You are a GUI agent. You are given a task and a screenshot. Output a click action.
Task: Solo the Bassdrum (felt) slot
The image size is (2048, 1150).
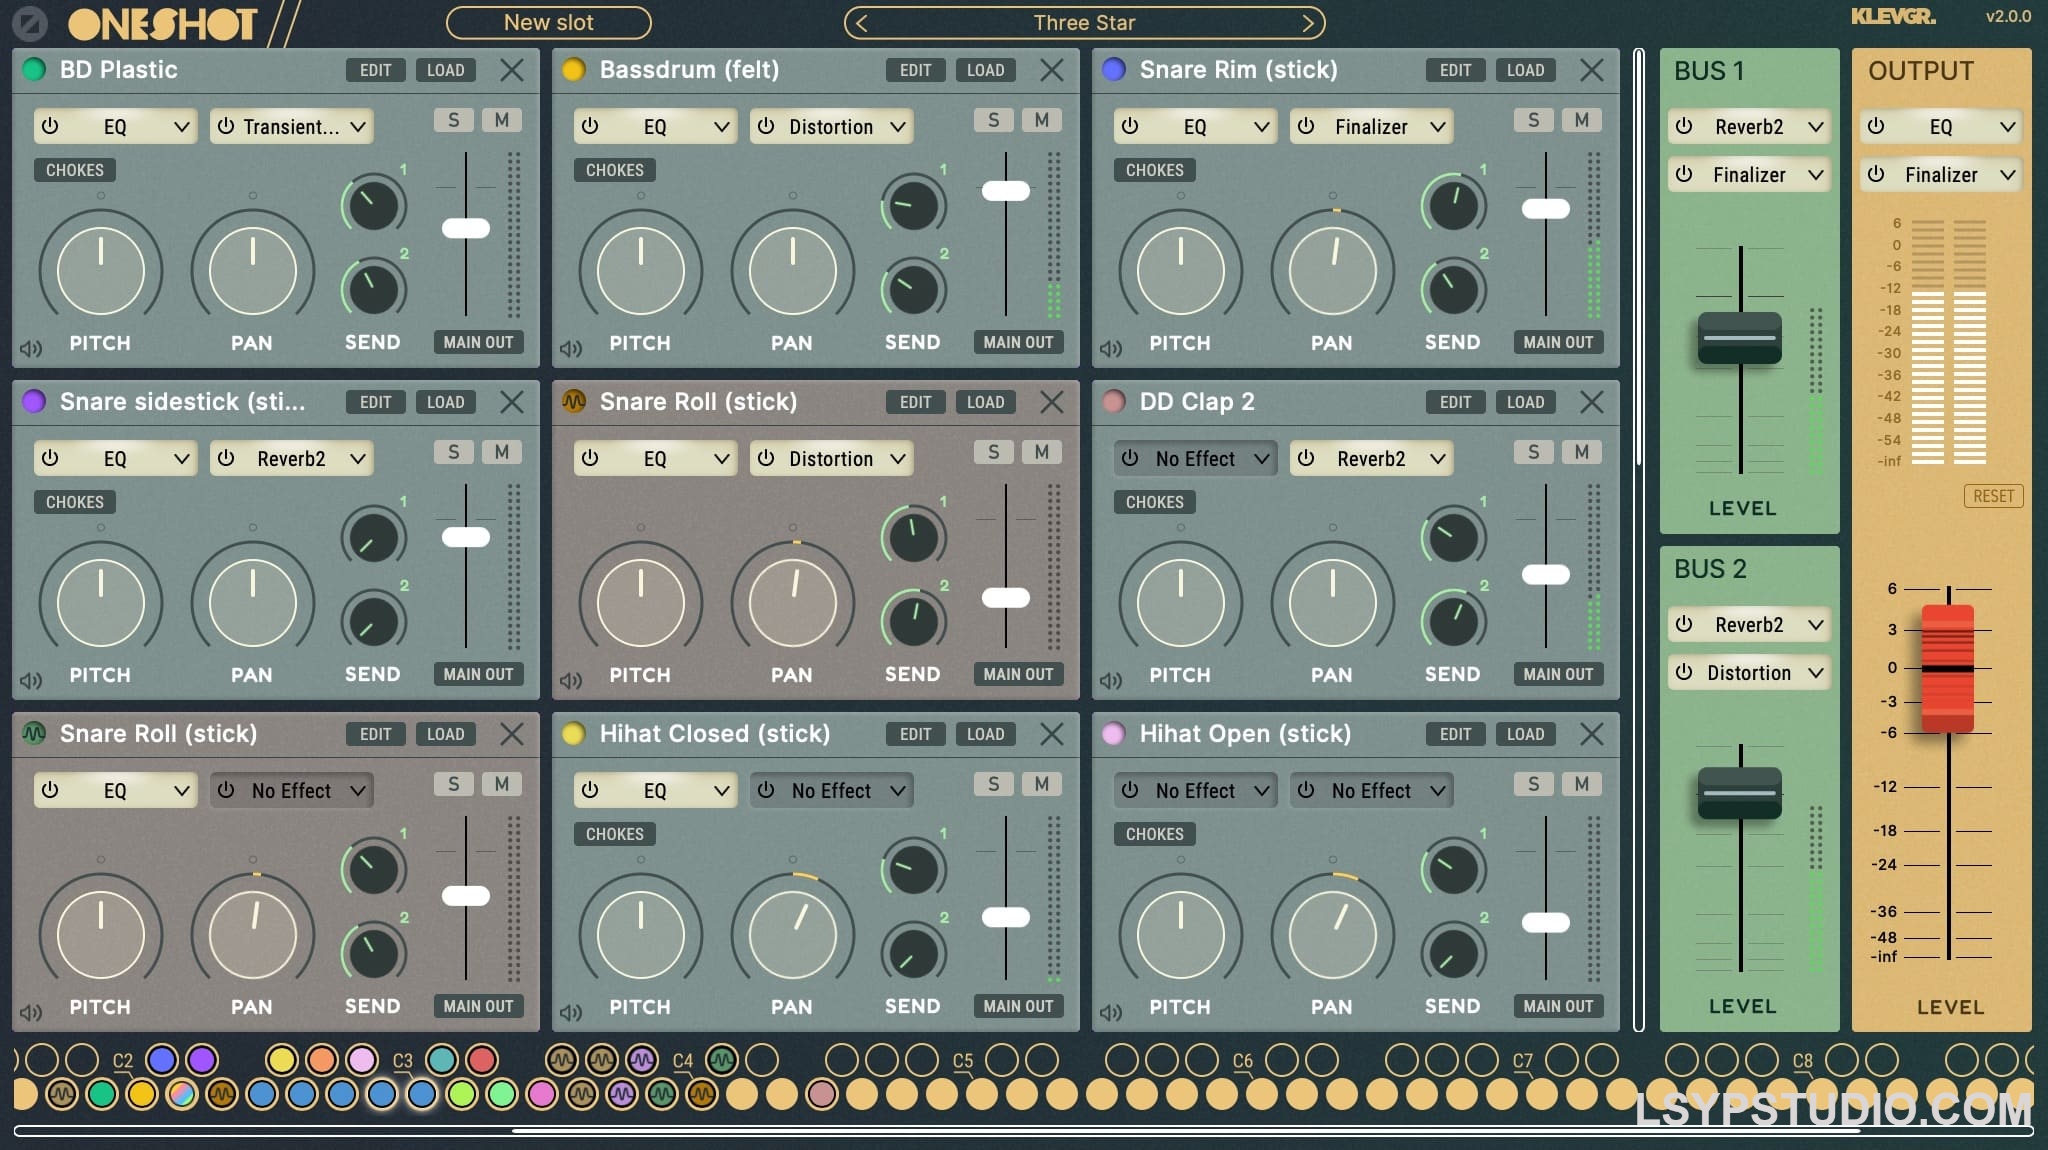[993, 120]
